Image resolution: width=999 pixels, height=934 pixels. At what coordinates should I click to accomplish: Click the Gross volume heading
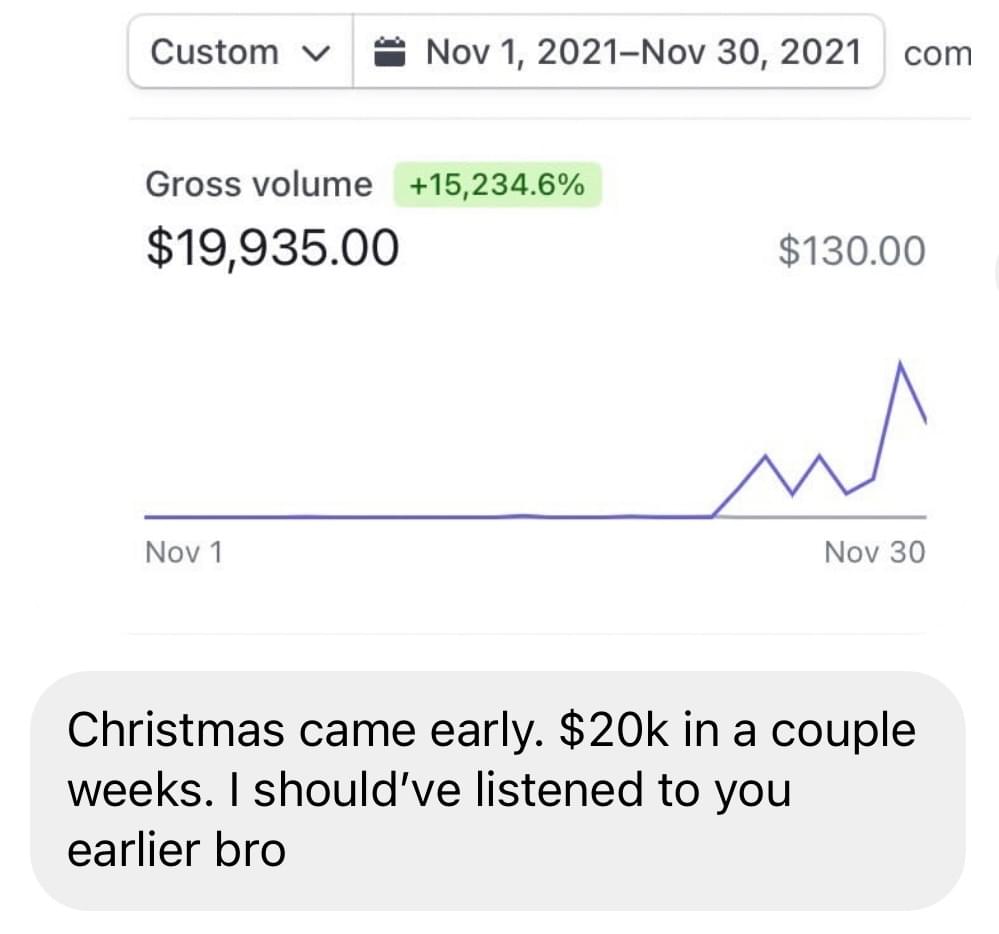258,185
